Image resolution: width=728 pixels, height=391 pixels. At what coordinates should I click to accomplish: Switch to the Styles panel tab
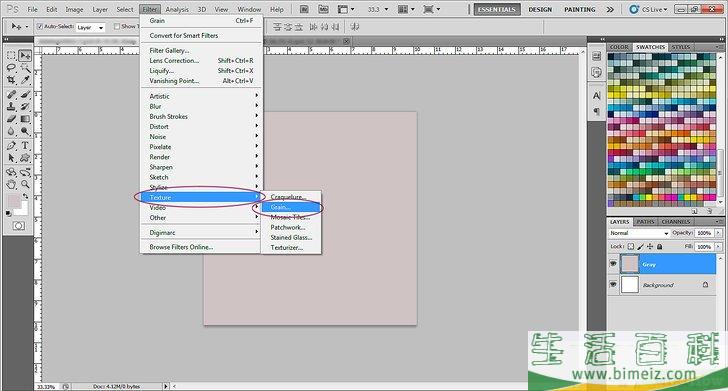pyautogui.click(x=681, y=47)
